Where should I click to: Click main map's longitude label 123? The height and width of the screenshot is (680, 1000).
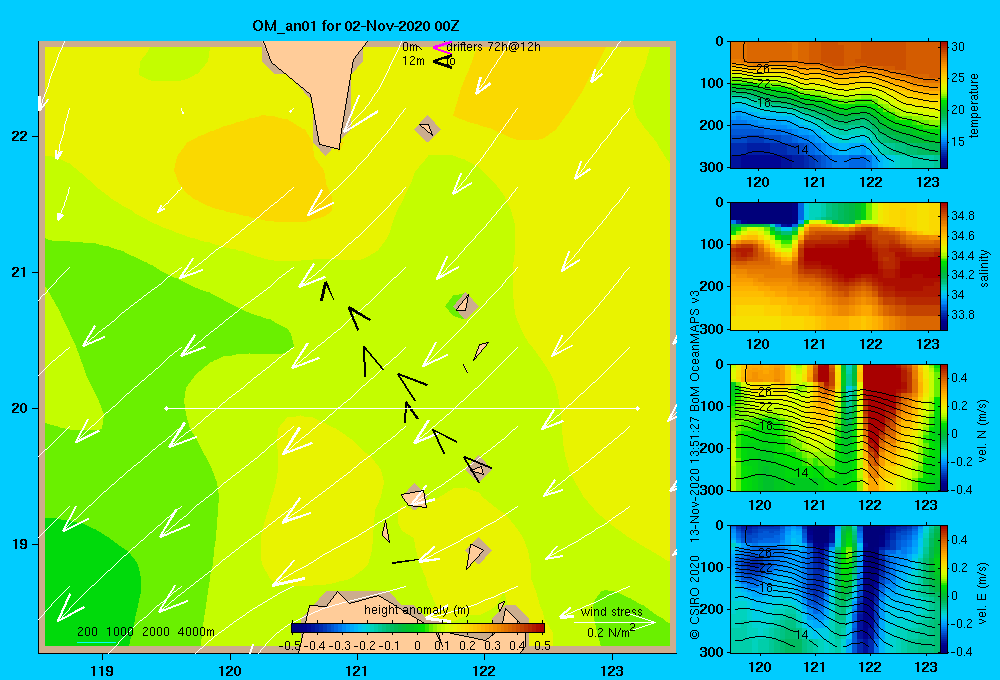point(612,670)
